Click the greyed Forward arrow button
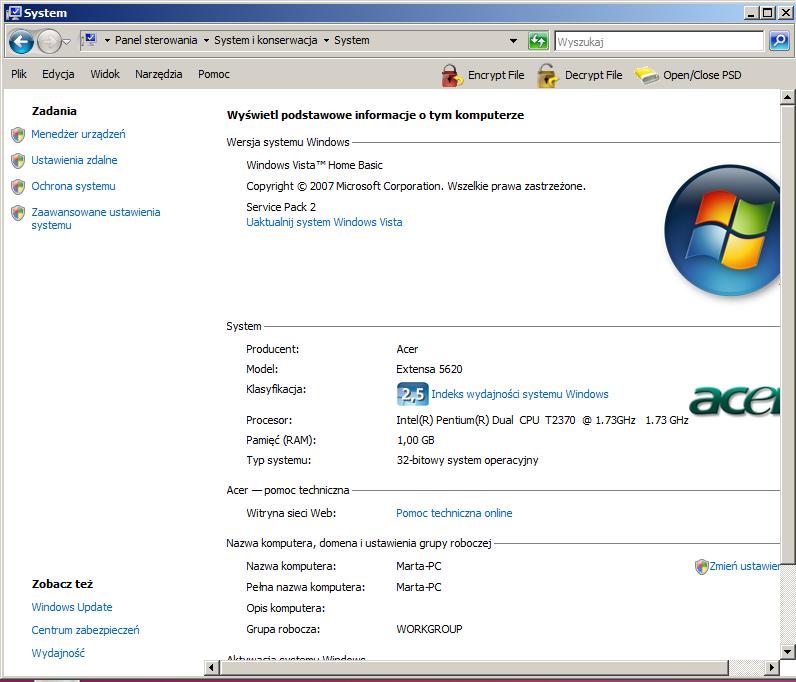The width and height of the screenshot is (796, 682). click(49, 41)
